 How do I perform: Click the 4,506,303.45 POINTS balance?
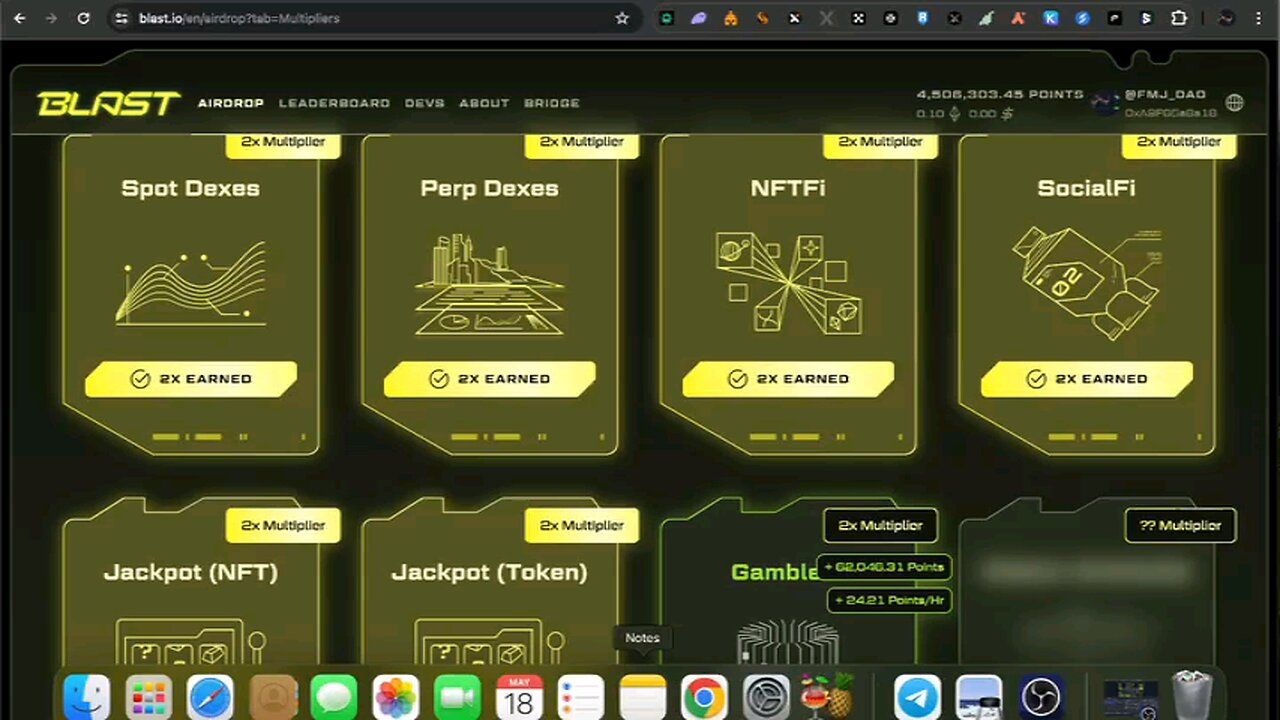click(1000, 94)
